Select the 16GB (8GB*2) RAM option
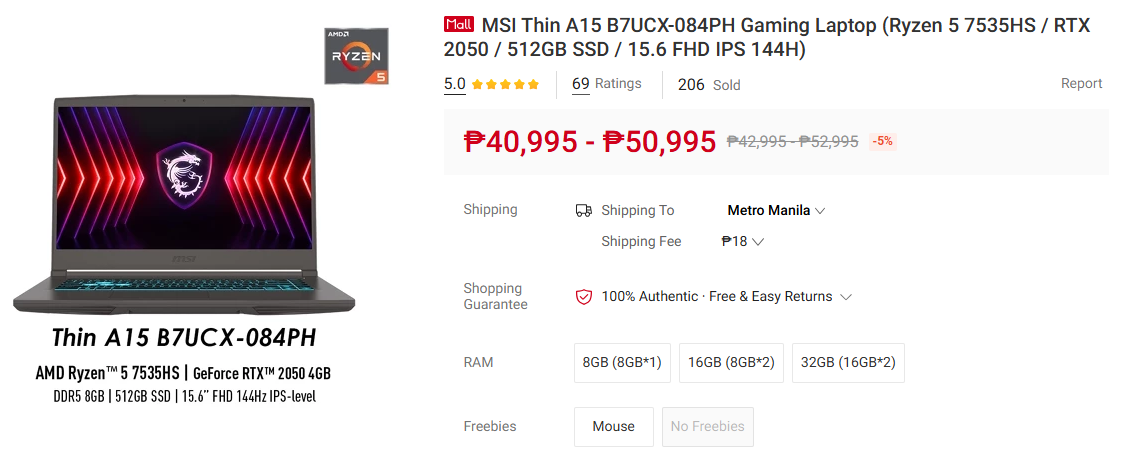 (x=731, y=363)
